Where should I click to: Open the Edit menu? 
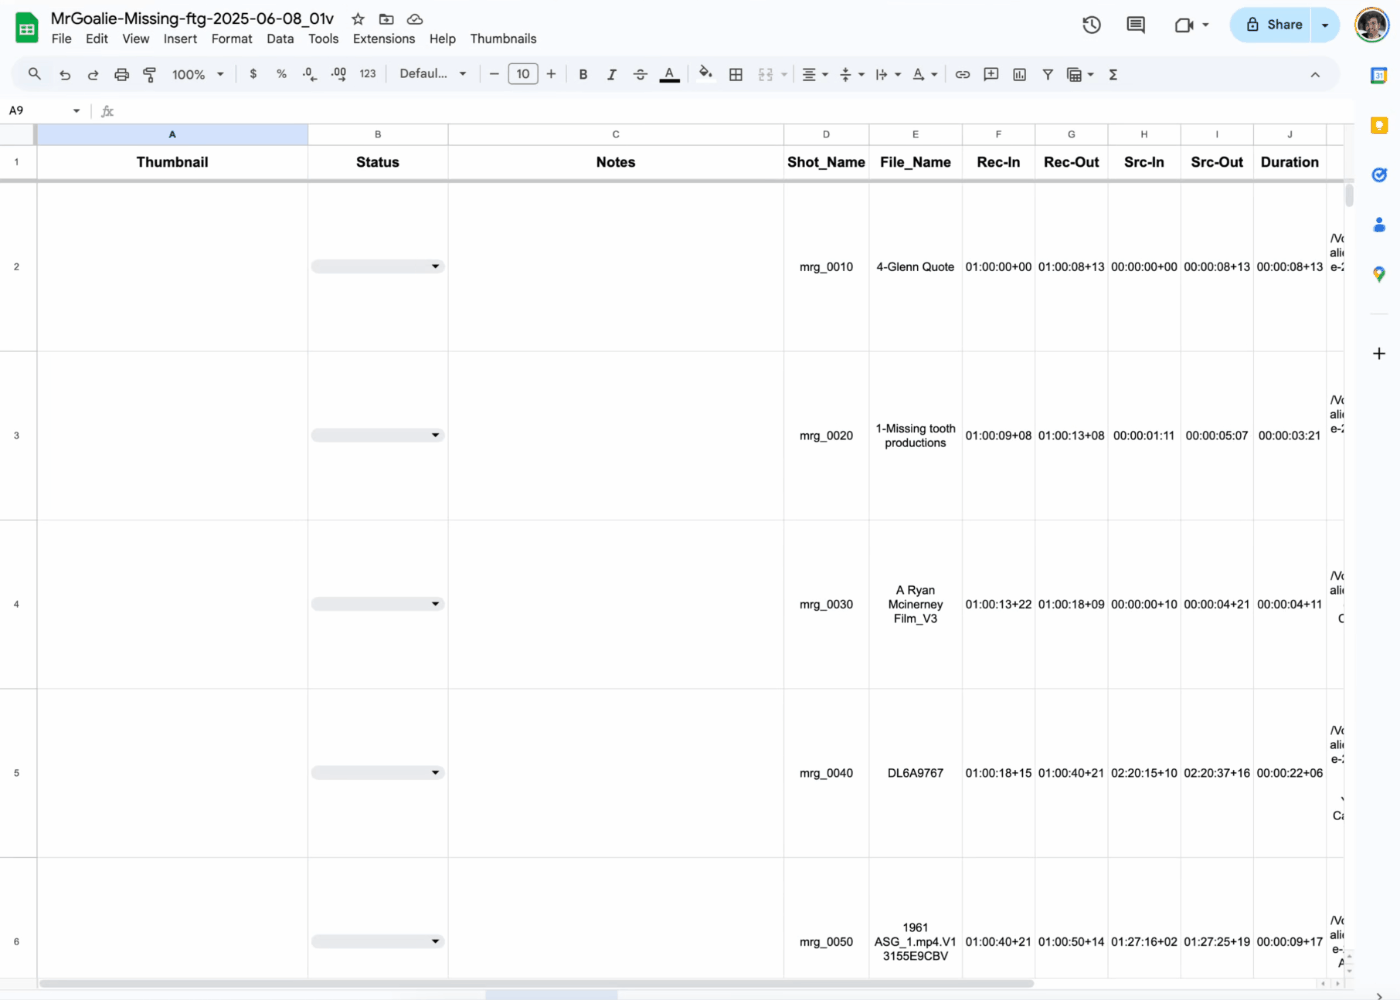(x=97, y=39)
